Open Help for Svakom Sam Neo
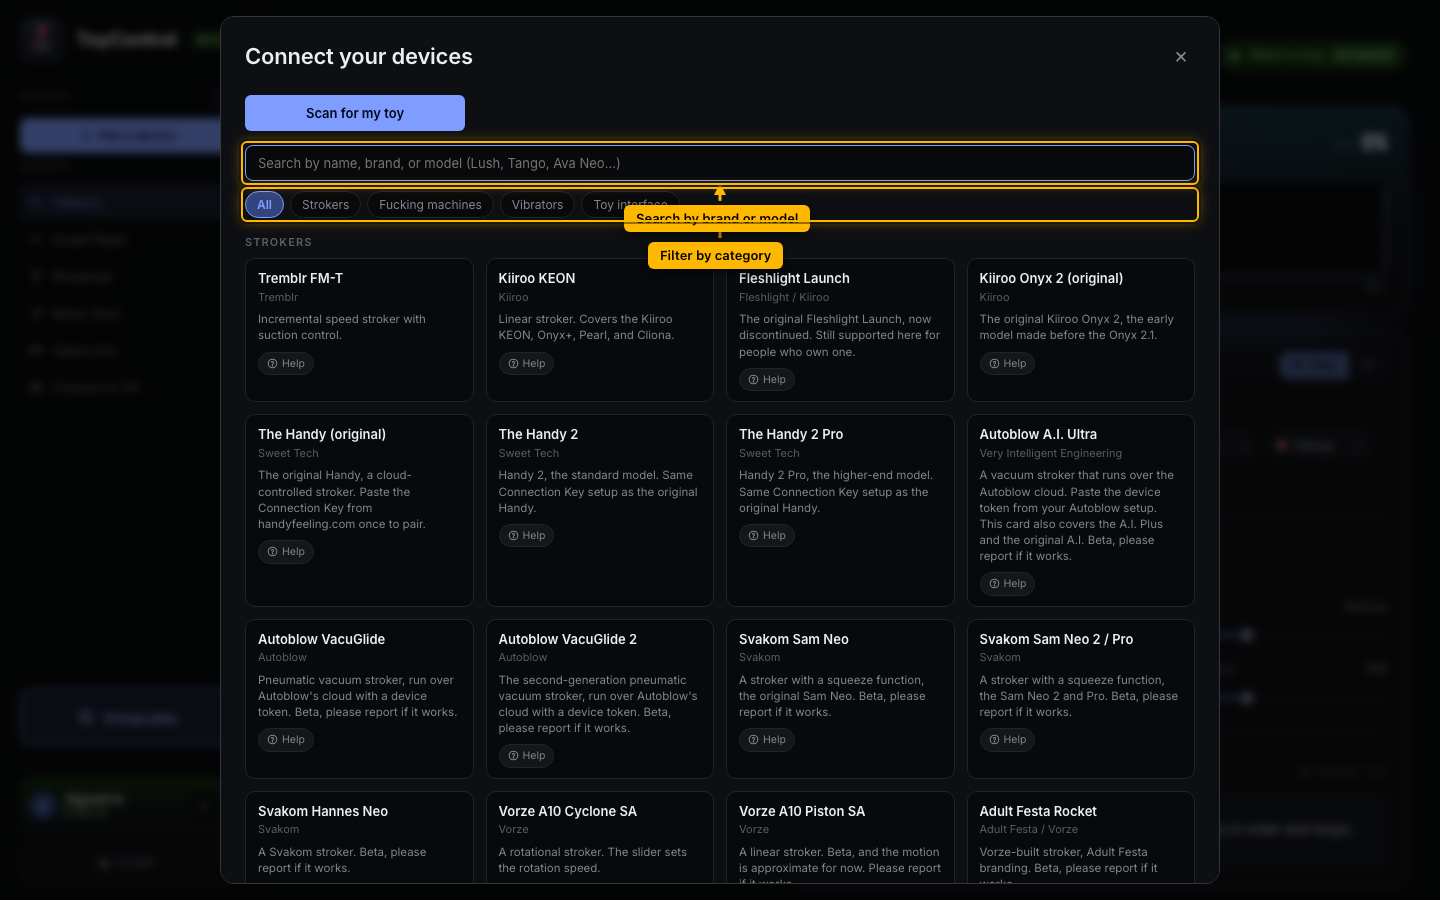 point(767,740)
